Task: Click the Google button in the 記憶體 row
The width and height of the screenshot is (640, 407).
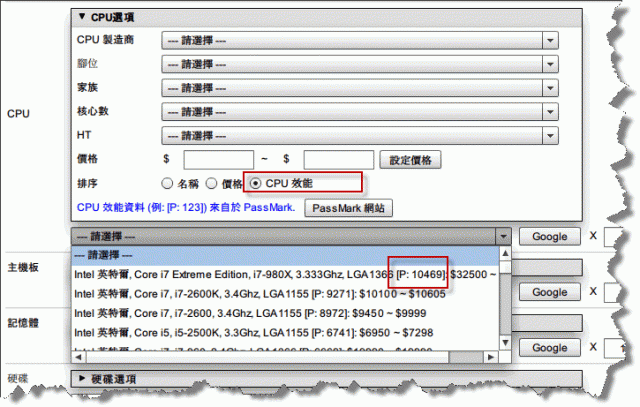Action: click(x=549, y=348)
